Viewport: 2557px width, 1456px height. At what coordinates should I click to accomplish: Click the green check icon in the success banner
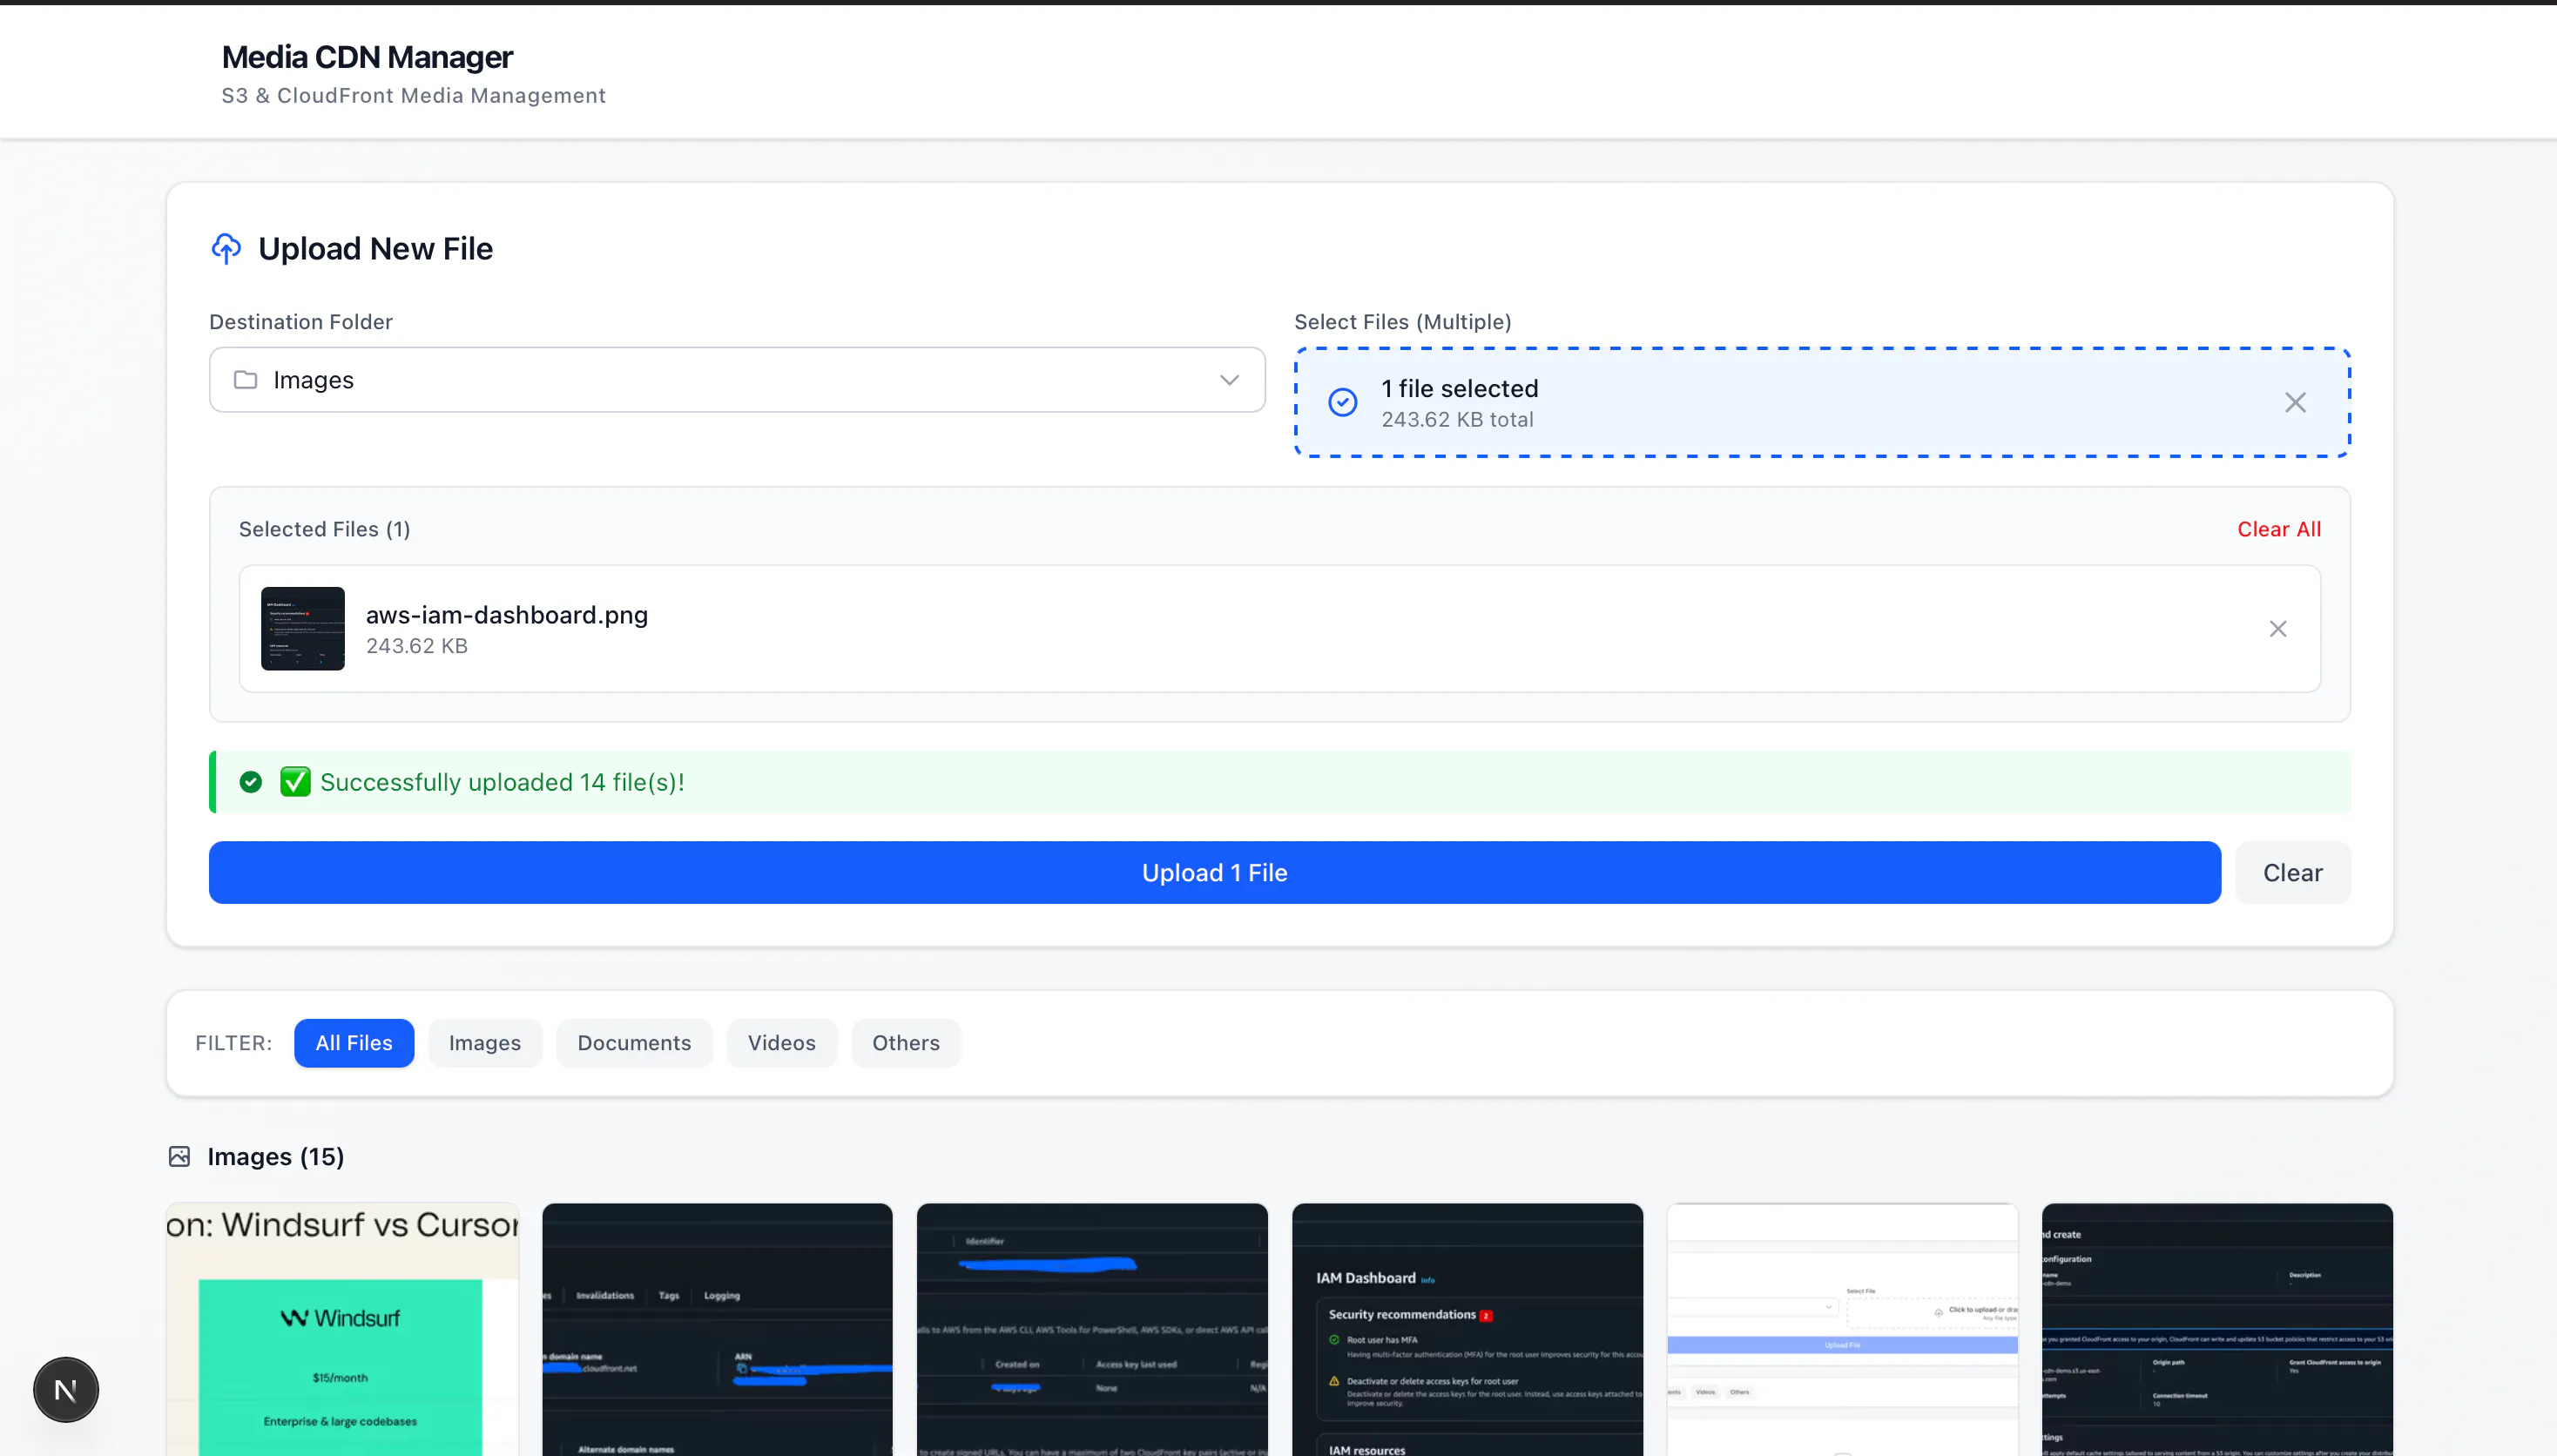[x=251, y=782]
